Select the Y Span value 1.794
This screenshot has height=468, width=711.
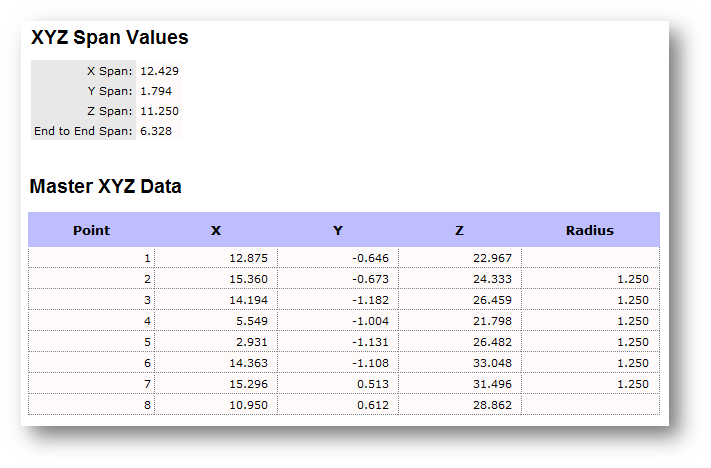pyautogui.click(x=156, y=91)
